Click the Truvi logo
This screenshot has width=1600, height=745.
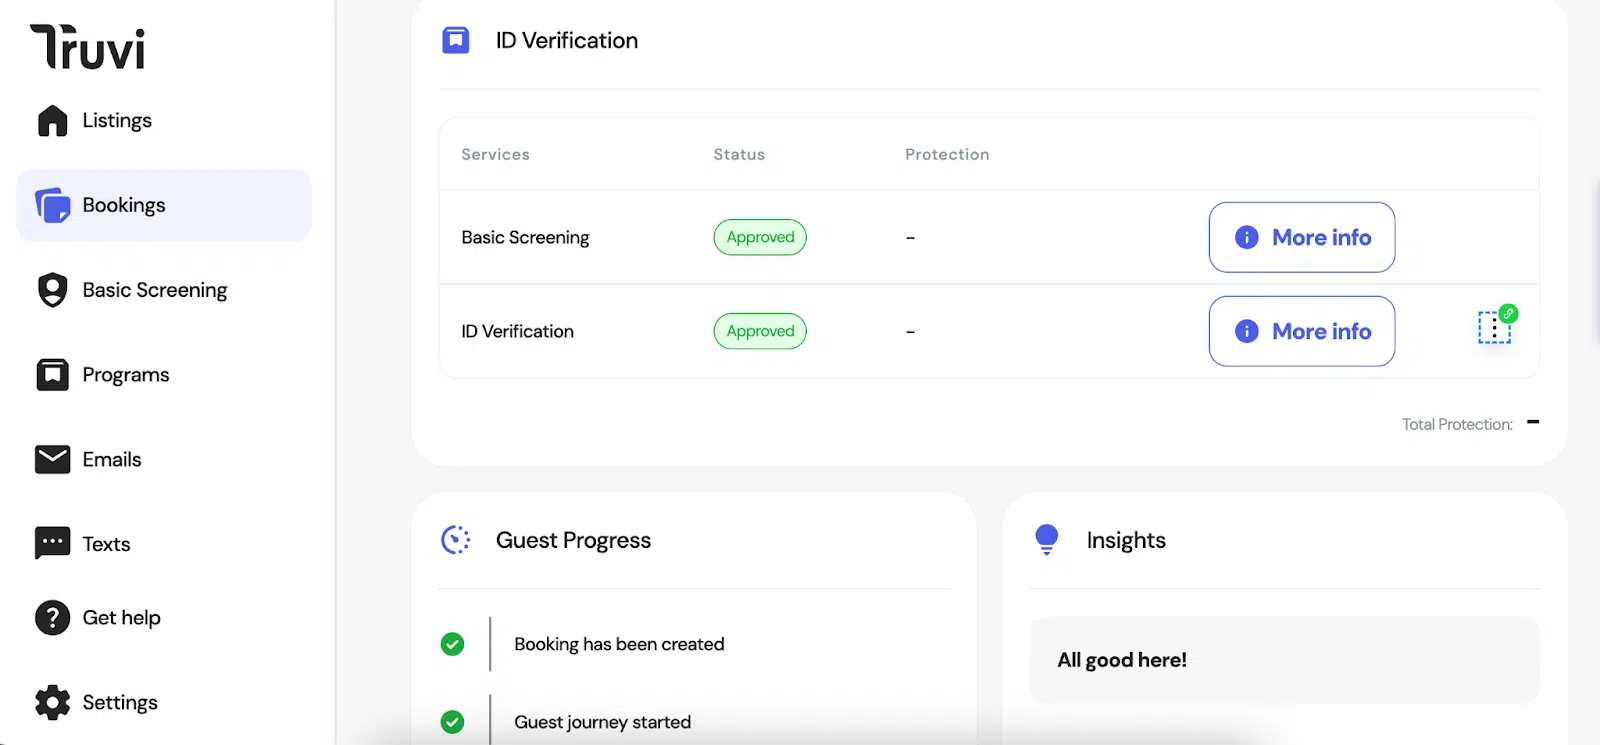[x=88, y=47]
